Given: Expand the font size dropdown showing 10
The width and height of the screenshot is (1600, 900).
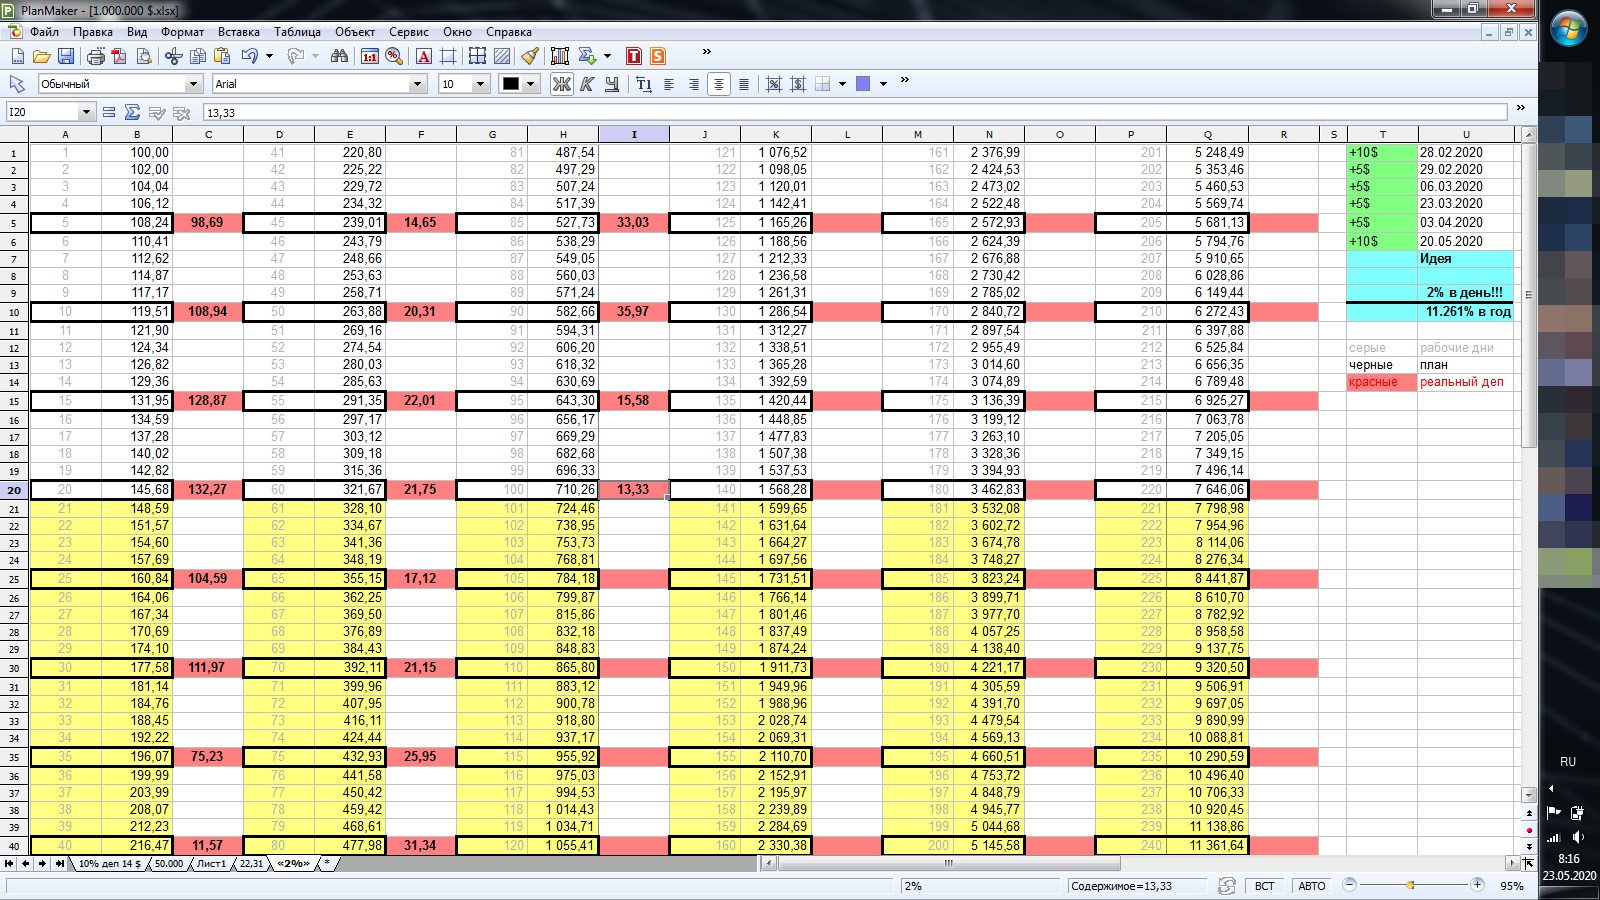Looking at the screenshot, I should point(480,84).
